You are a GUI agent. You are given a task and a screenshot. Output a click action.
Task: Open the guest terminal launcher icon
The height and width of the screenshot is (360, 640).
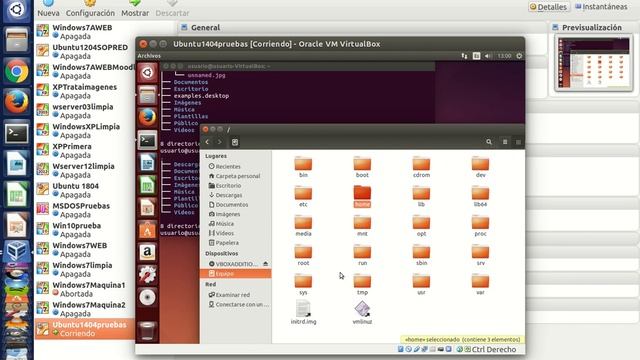point(147,140)
